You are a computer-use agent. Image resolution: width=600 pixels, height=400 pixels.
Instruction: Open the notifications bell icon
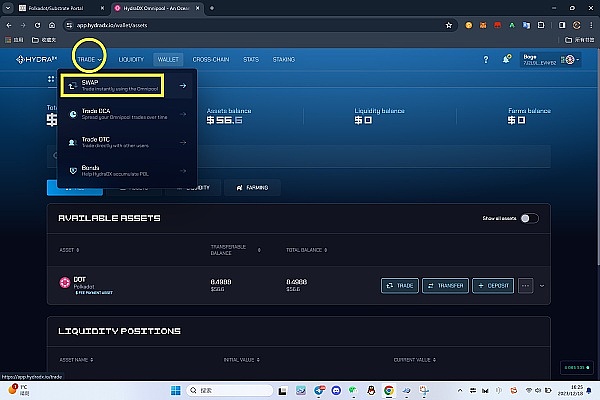[507, 60]
